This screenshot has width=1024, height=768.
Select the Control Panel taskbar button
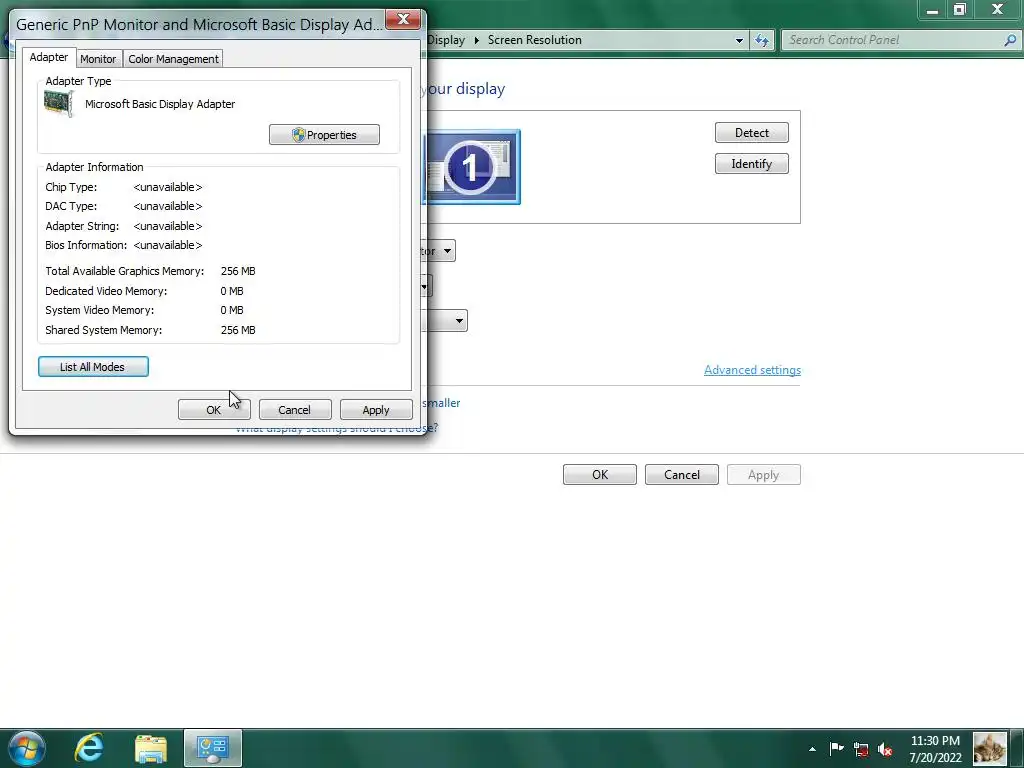(x=212, y=748)
